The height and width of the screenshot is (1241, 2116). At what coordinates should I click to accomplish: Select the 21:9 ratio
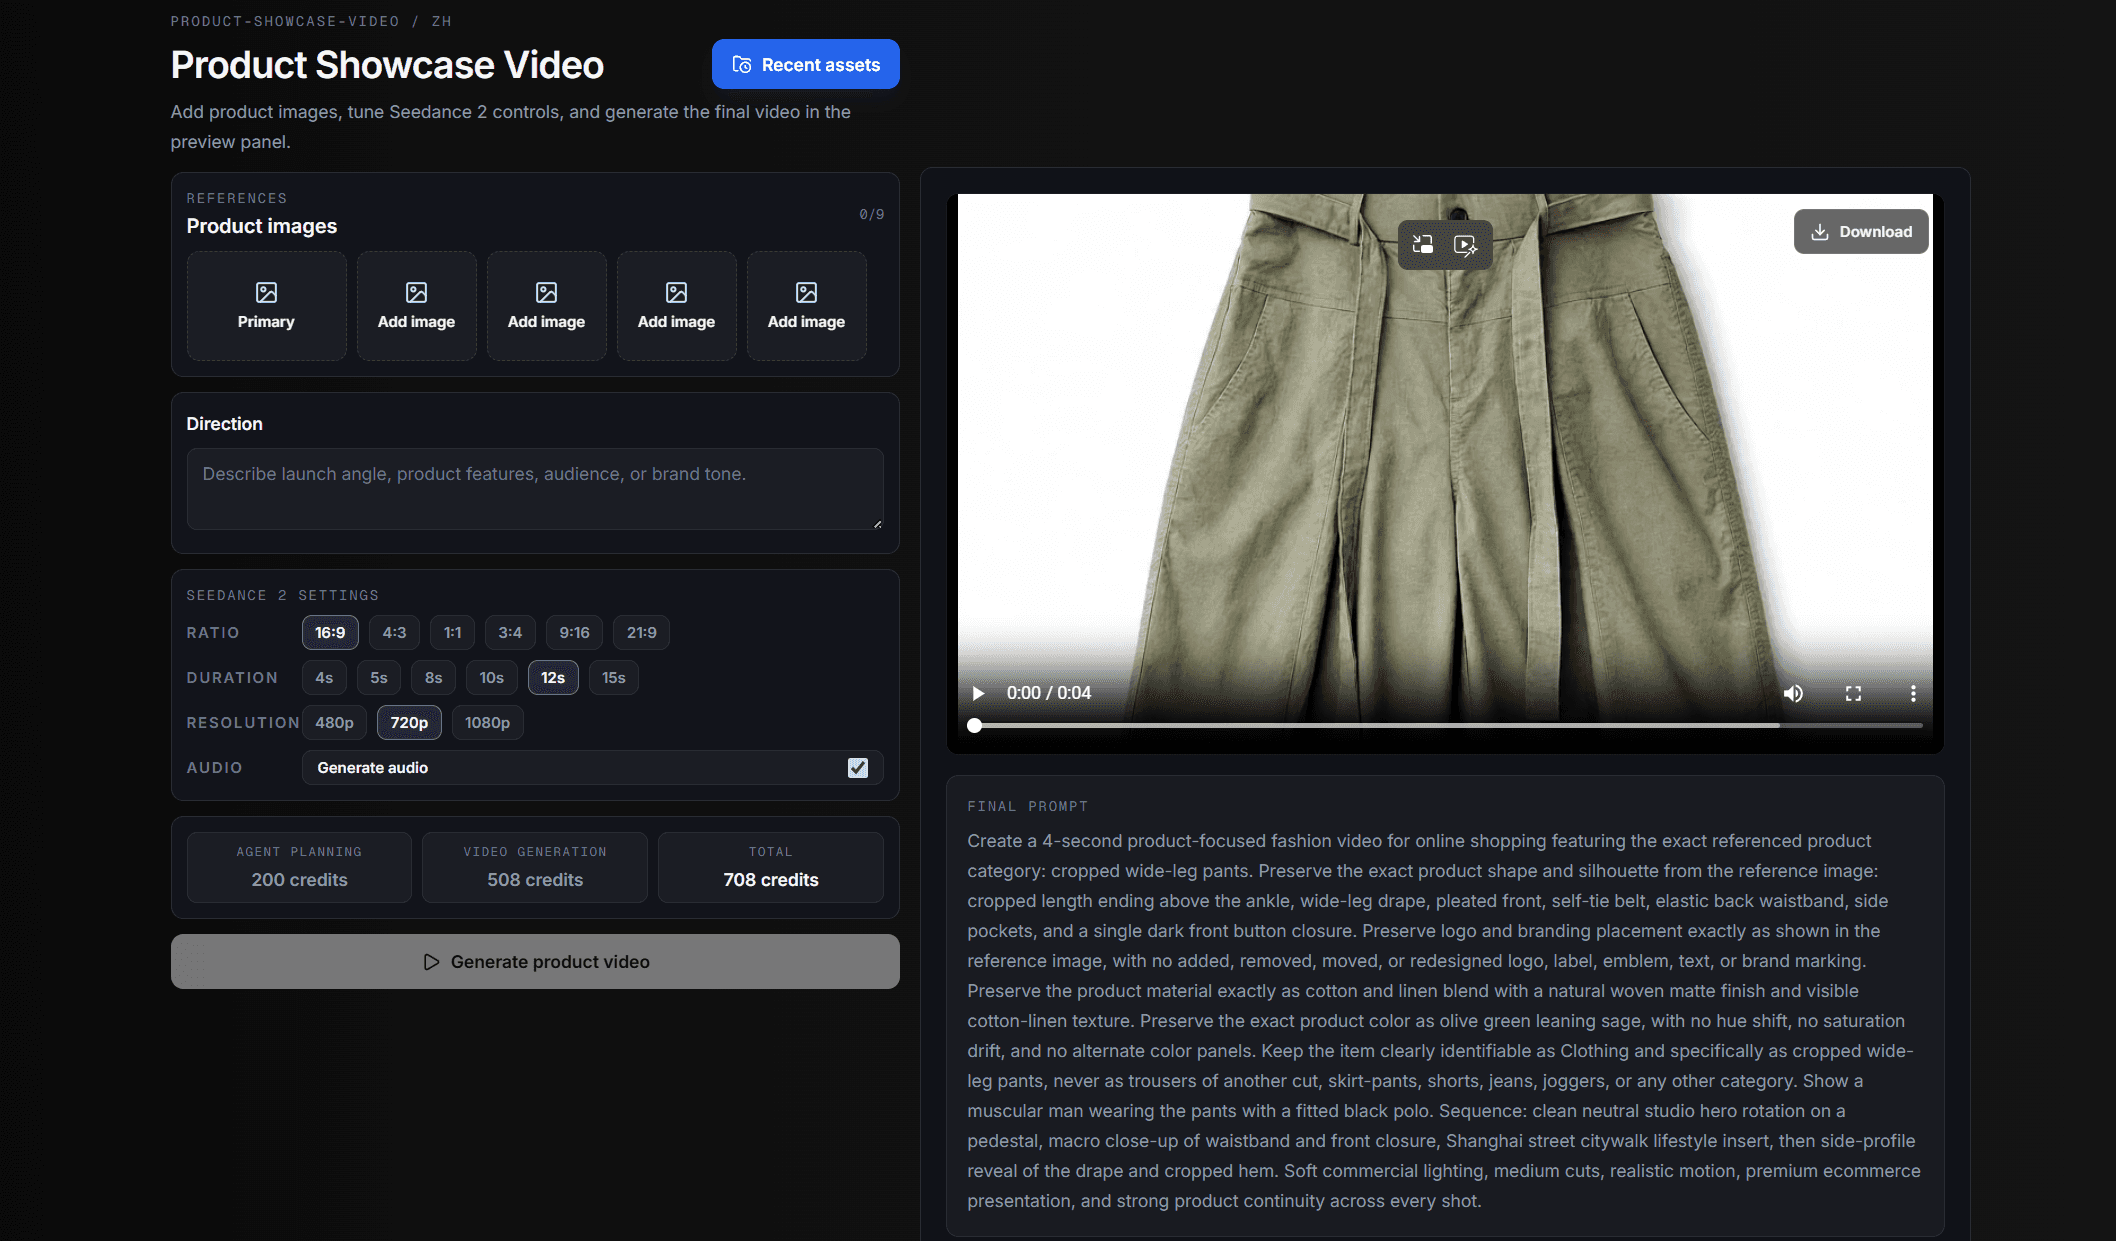(x=641, y=633)
